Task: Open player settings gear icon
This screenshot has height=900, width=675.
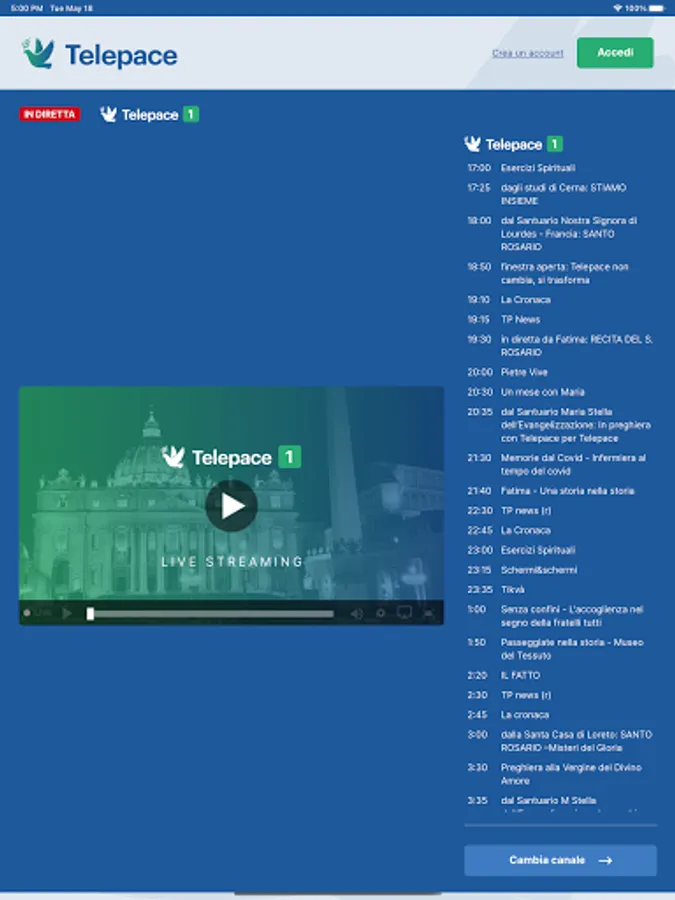Action: click(380, 613)
